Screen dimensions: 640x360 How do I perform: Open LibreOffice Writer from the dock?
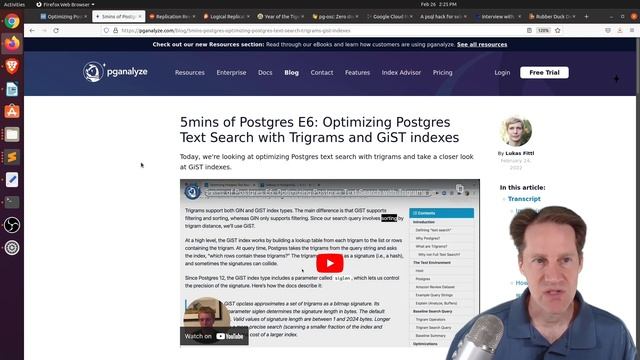(12, 89)
